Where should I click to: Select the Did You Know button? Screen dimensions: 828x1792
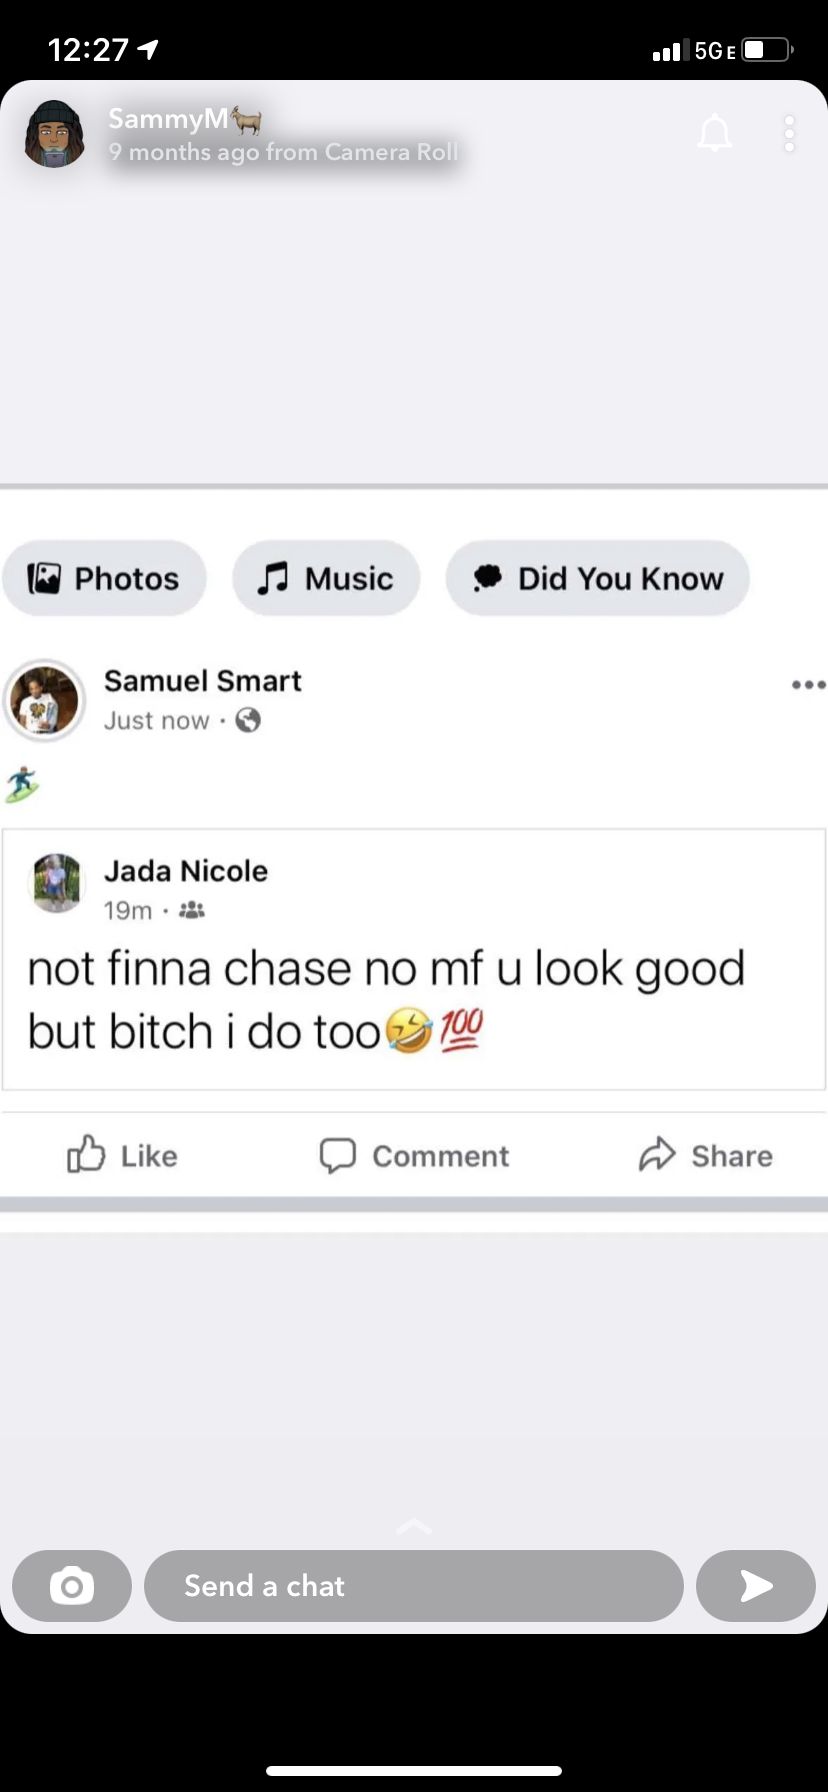598,578
